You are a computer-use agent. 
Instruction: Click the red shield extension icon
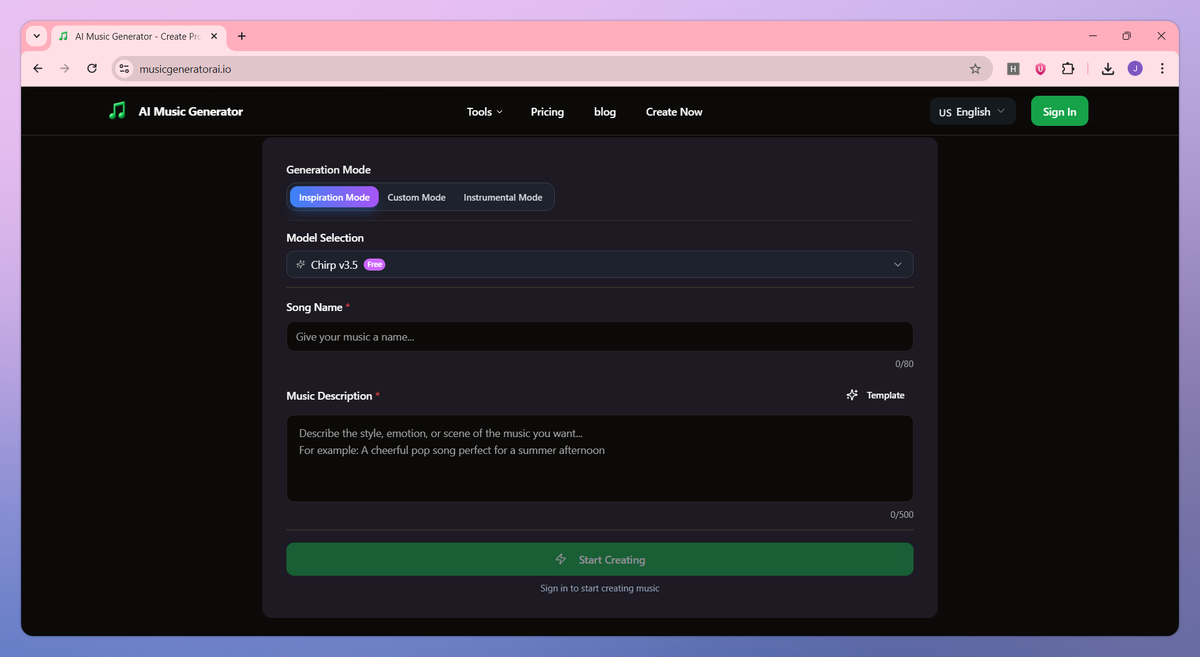point(1040,69)
